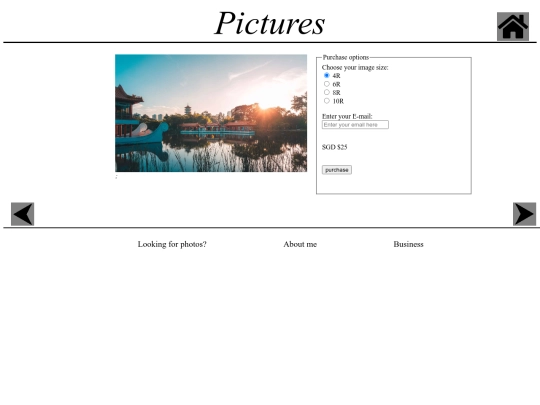This screenshot has width=540, height=405.
Task: Select the 4R image size
Action: [x=326, y=75]
